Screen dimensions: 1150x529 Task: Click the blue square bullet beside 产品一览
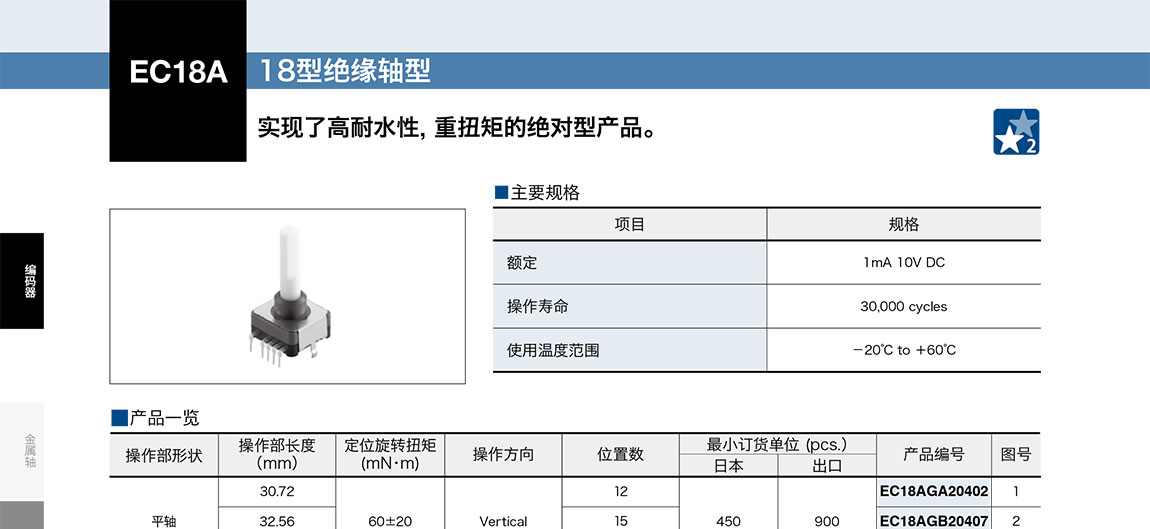click(x=119, y=418)
